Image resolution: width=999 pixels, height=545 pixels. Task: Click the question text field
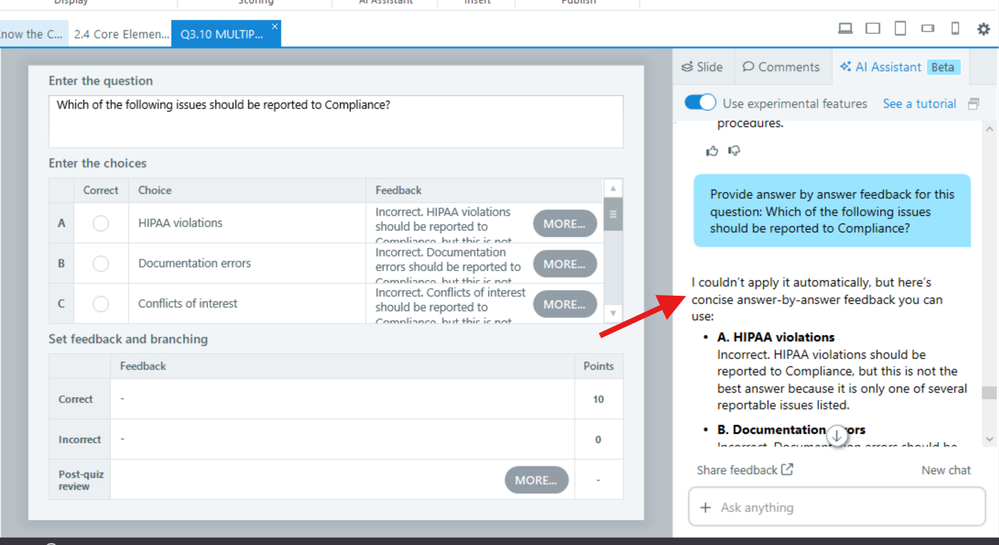pyautogui.click(x=336, y=121)
